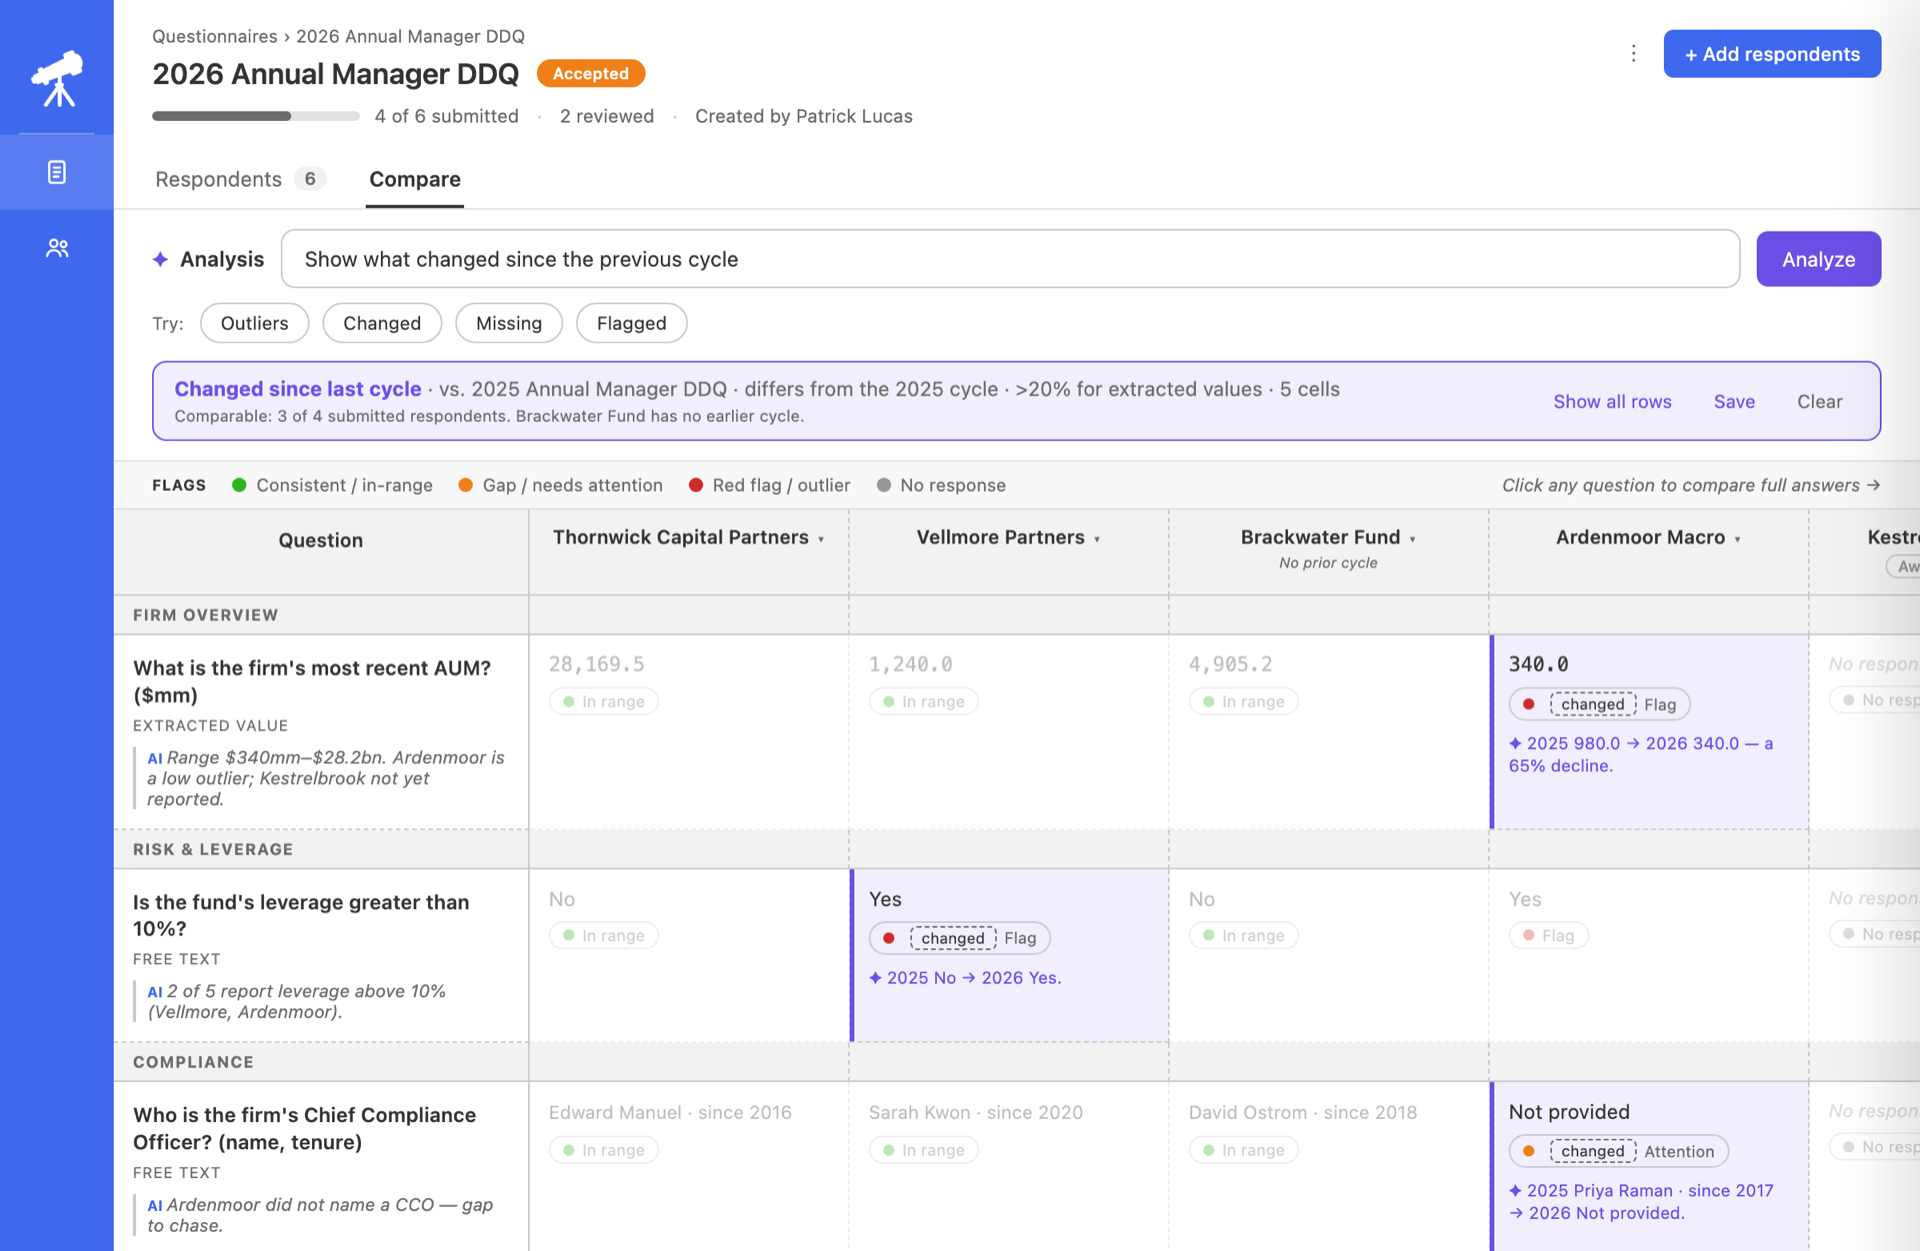Image resolution: width=1920 pixels, height=1251 pixels.
Task: Open the leverage greater than 10% question
Action: (301, 915)
